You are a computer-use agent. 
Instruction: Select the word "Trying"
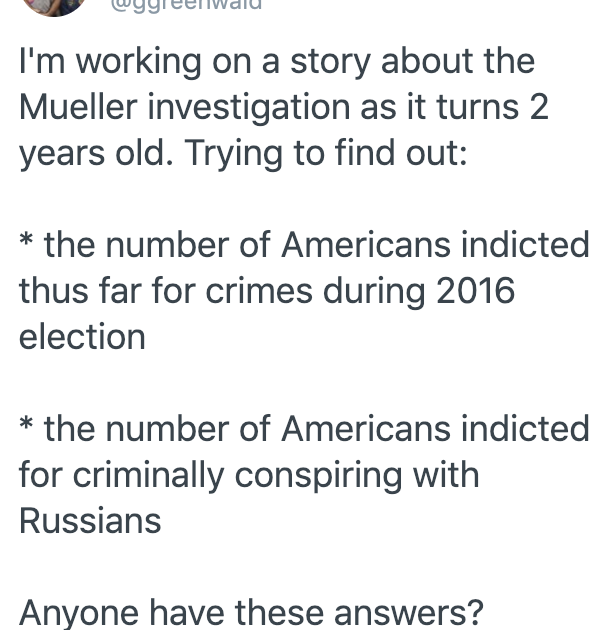[233, 154]
